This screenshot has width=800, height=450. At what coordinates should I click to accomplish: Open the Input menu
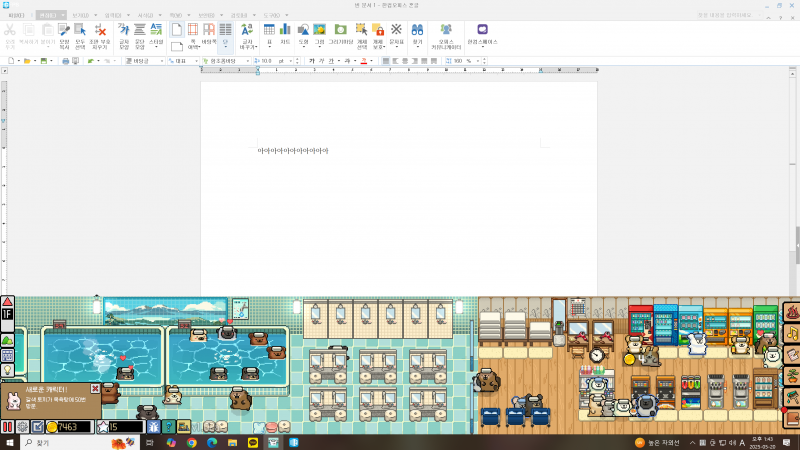point(113,15)
